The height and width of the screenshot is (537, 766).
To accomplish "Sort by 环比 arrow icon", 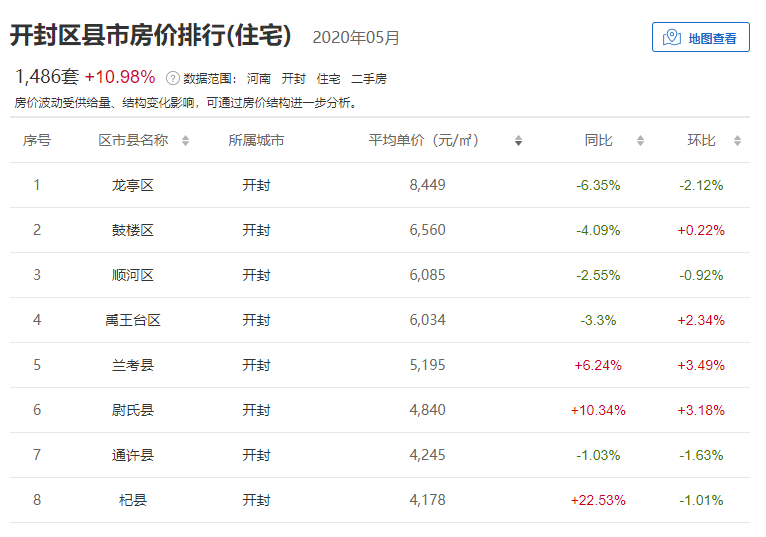I will pyautogui.click(x=737, y=141).
